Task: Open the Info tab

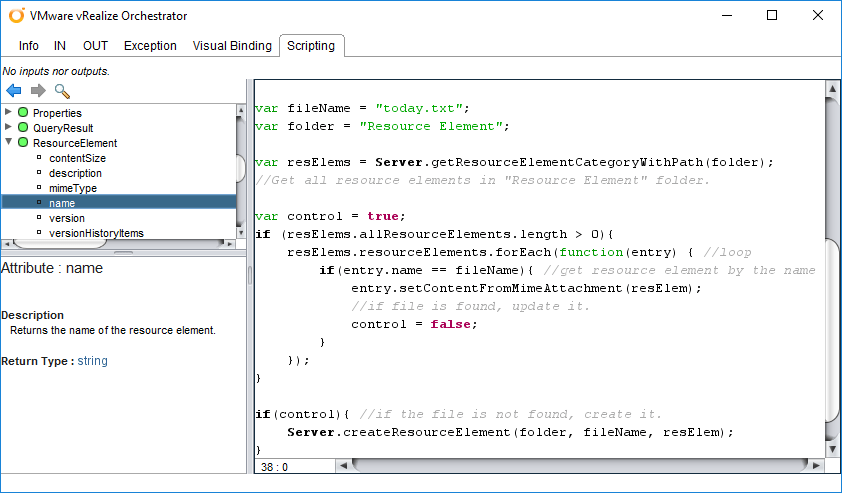Action: click(x=28, y=46)
